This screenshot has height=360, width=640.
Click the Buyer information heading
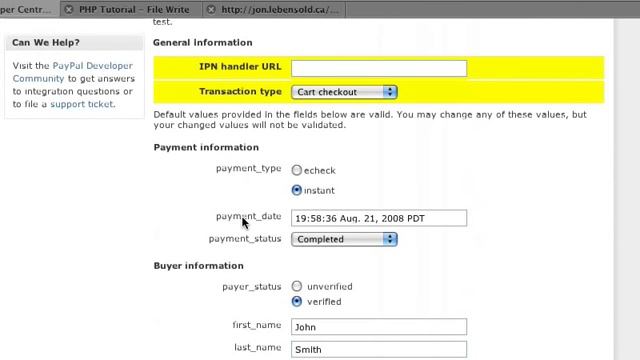pyautogui.click(x=198, y=266)
